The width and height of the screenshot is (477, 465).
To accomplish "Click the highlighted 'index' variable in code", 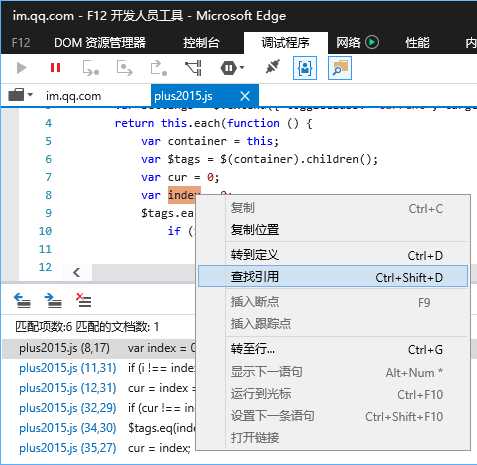I will point(184,195).
